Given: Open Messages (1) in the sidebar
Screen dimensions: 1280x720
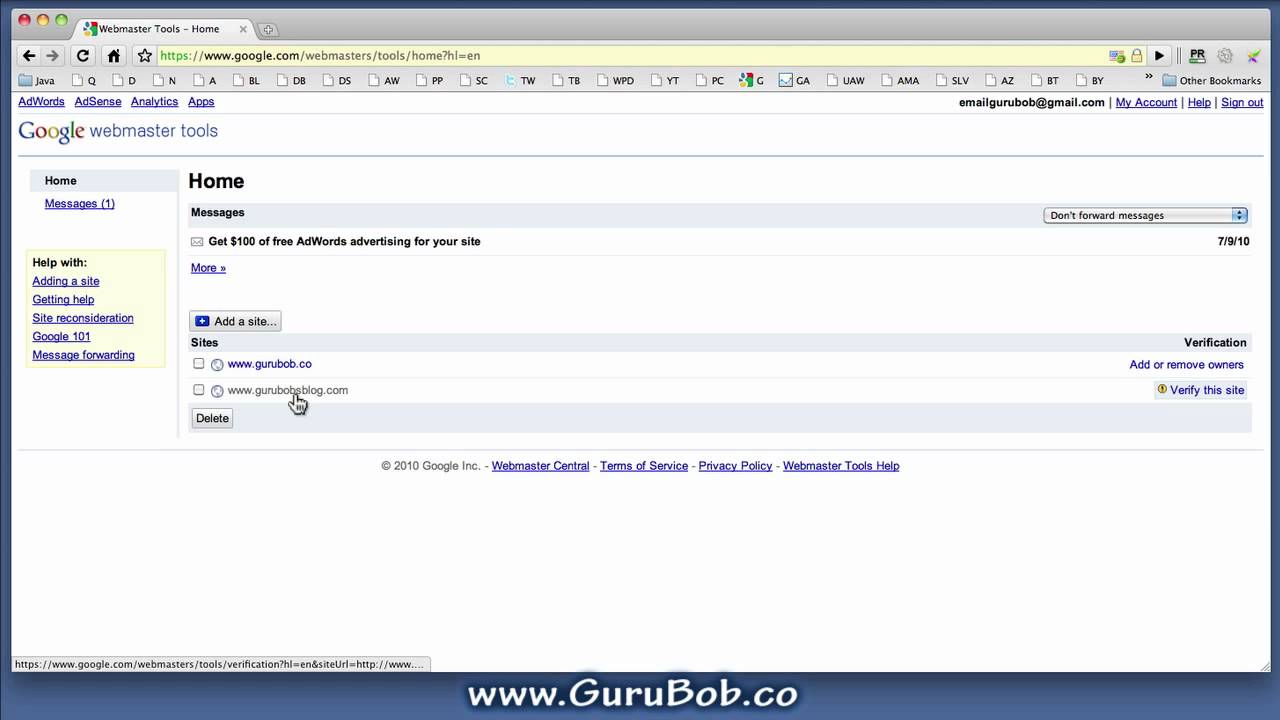Looking at the screenshot, I should click(x=79, y=204).
